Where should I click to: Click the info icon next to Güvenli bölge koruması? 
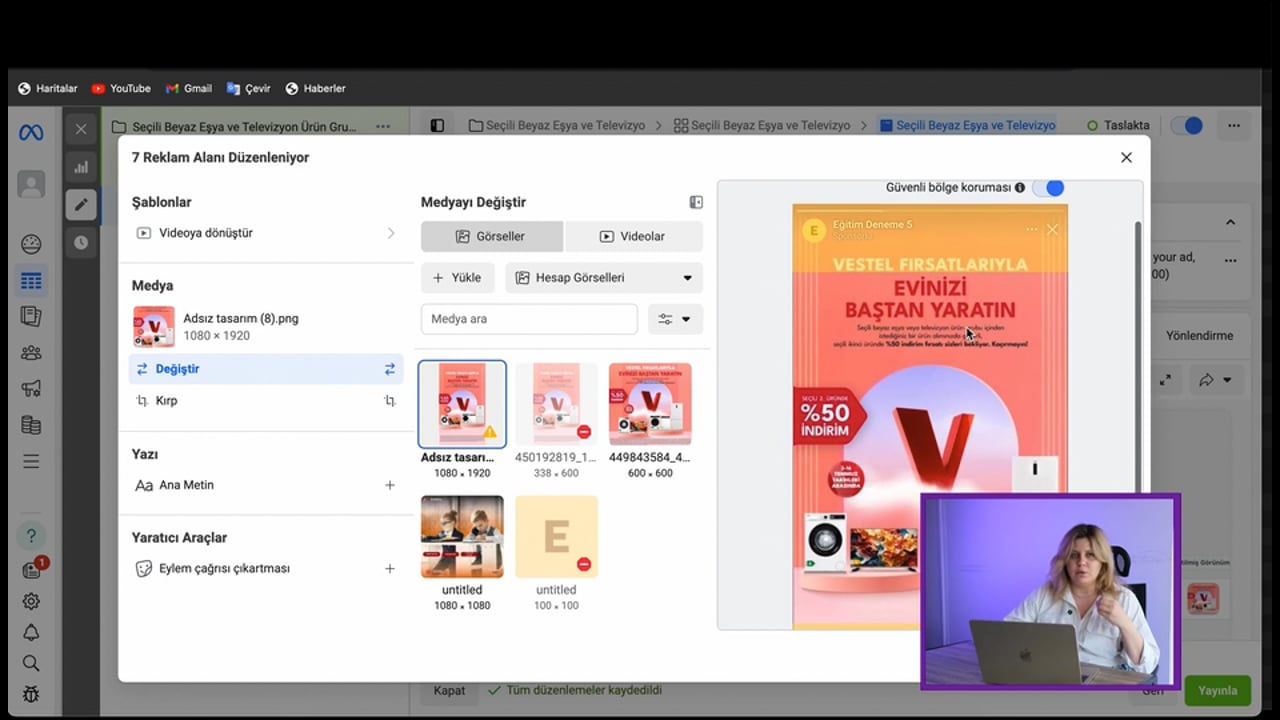pos(1020,187)
